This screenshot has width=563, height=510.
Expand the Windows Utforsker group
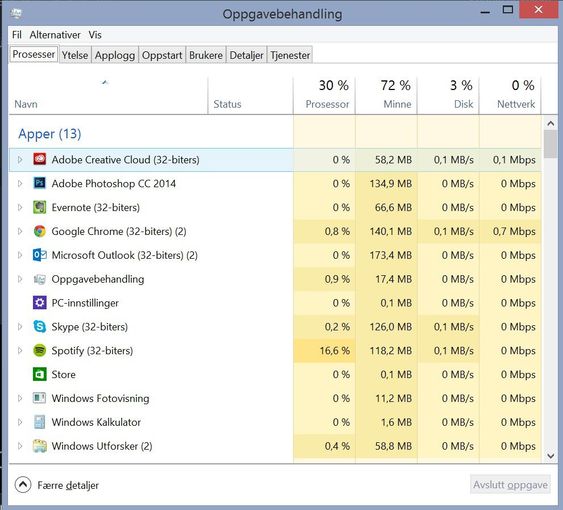[x=20, y=446]
